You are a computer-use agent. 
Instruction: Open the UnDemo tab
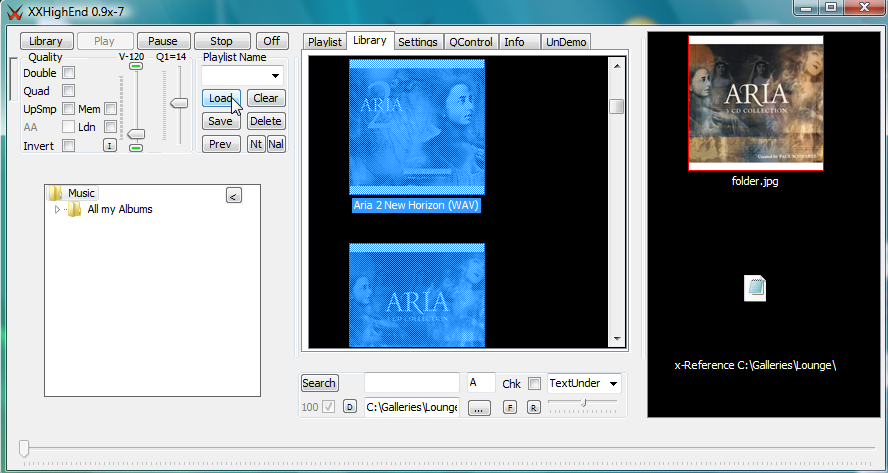coord(566,42)
